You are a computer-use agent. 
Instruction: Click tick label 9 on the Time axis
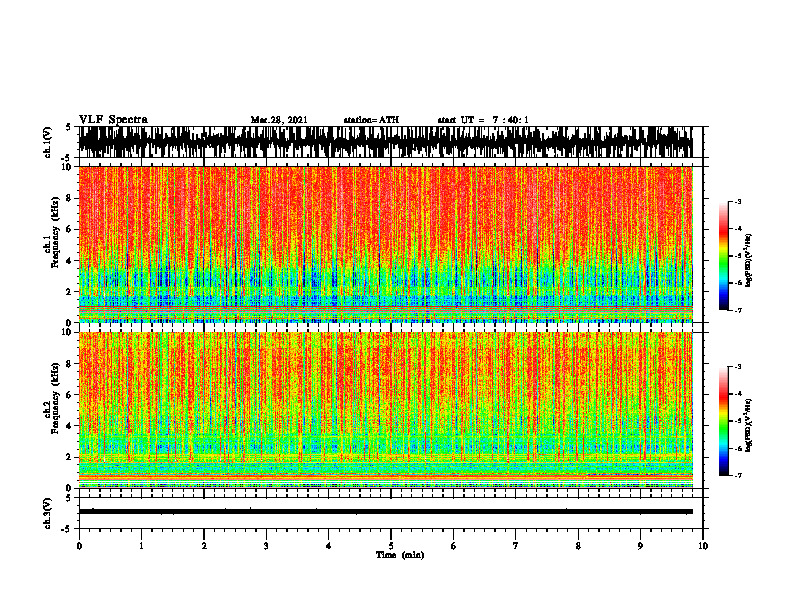(640, 546)
